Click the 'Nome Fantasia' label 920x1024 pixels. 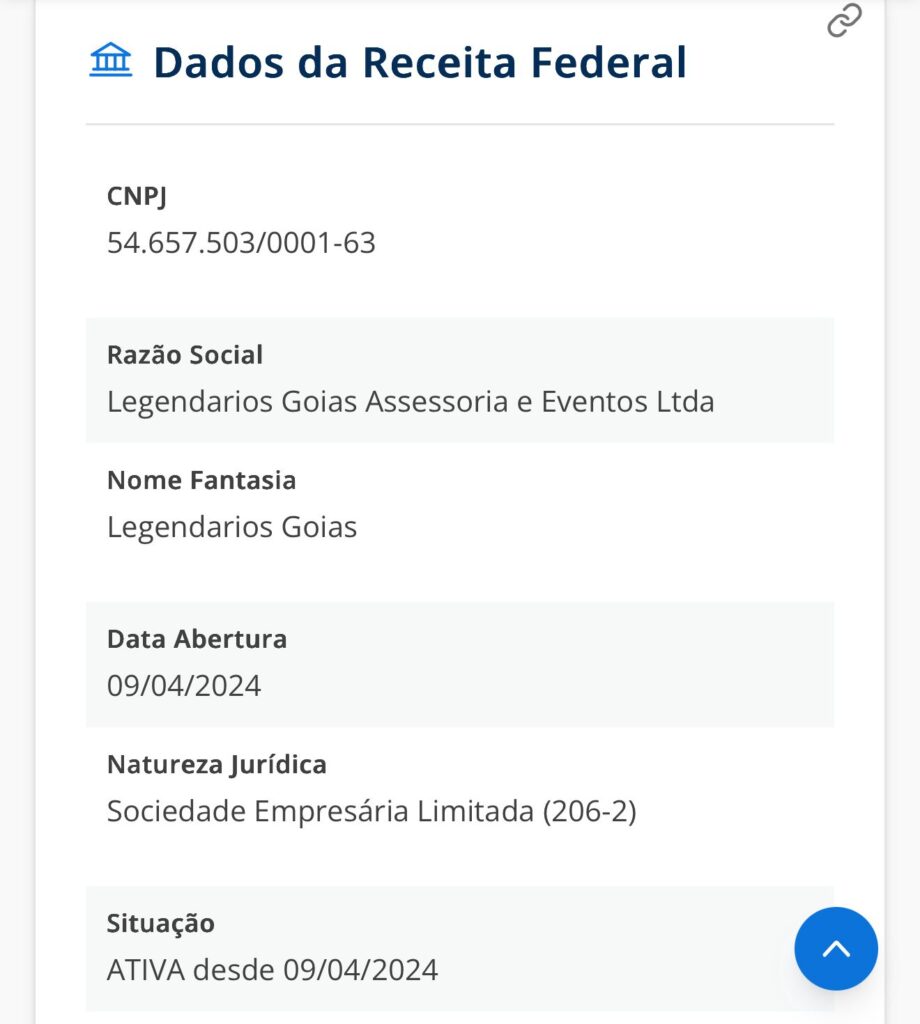click(201, 480)
